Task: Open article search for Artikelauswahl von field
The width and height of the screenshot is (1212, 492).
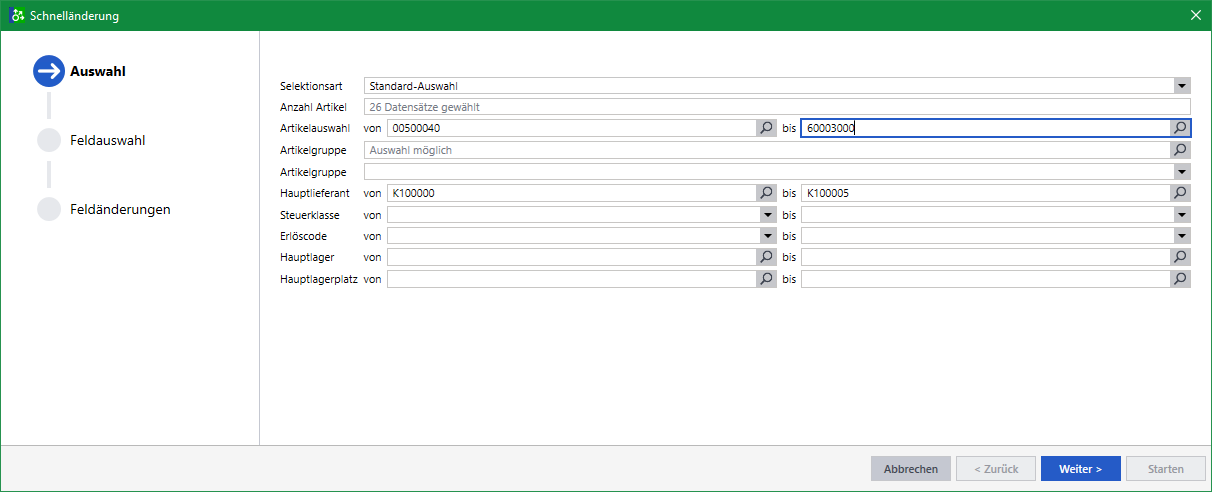Action: pyautogui.click(x=767, y=128)
